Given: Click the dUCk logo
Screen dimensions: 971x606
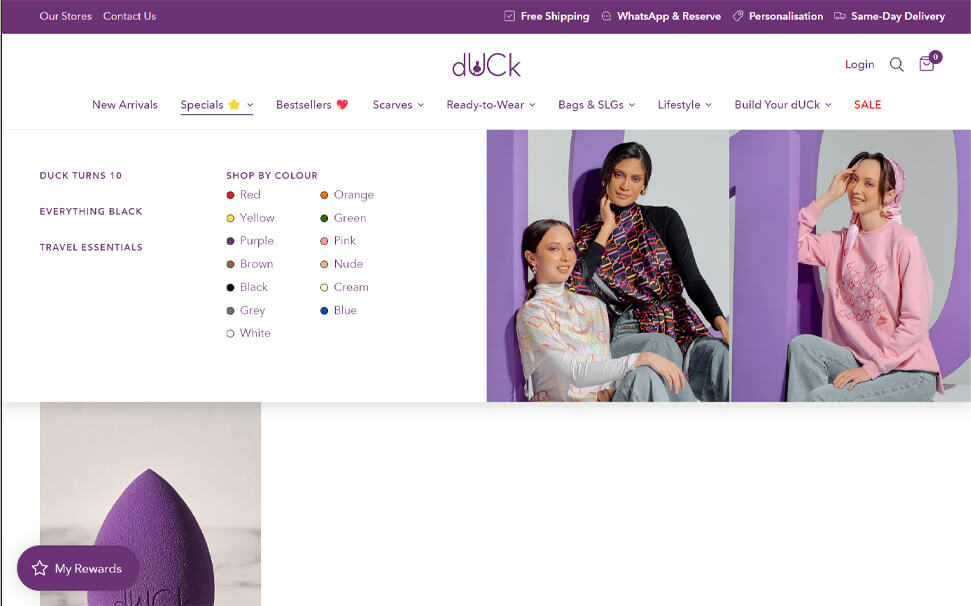Looking at the screenshot, I should [x=486, y=65].
